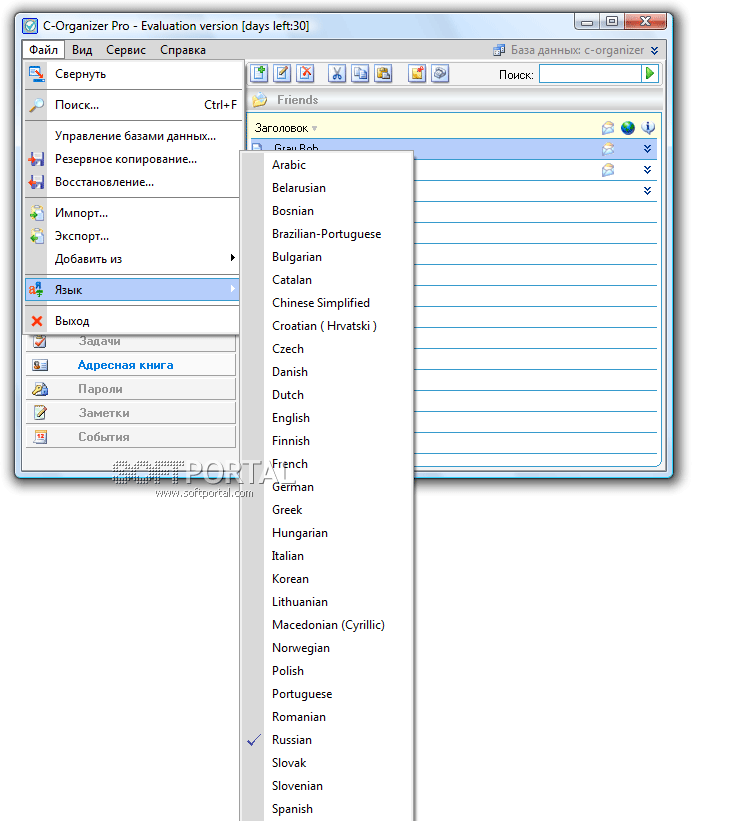Click the Поиск search input field
The image size is (752, 821).
tap(590, 74)
